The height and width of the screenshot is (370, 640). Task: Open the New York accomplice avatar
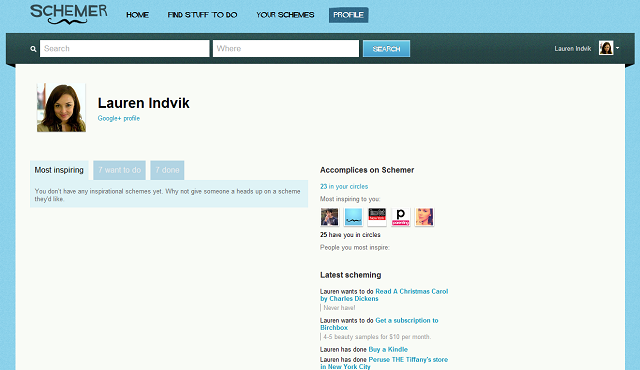point(377,217)
